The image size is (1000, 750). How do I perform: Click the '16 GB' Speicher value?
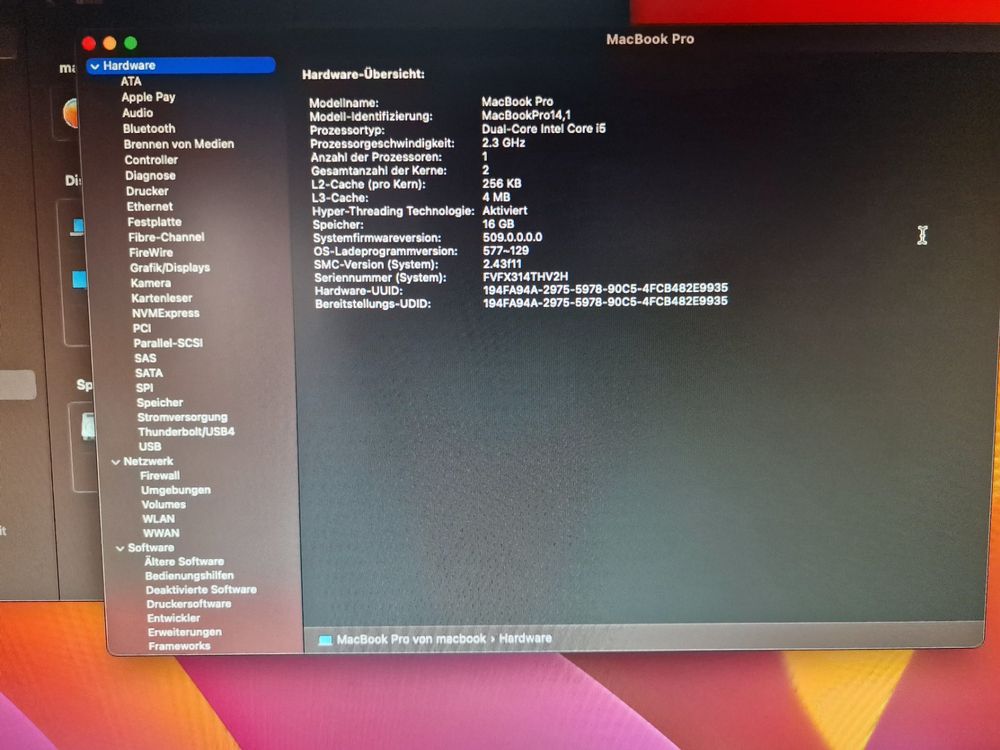[498, 224]
